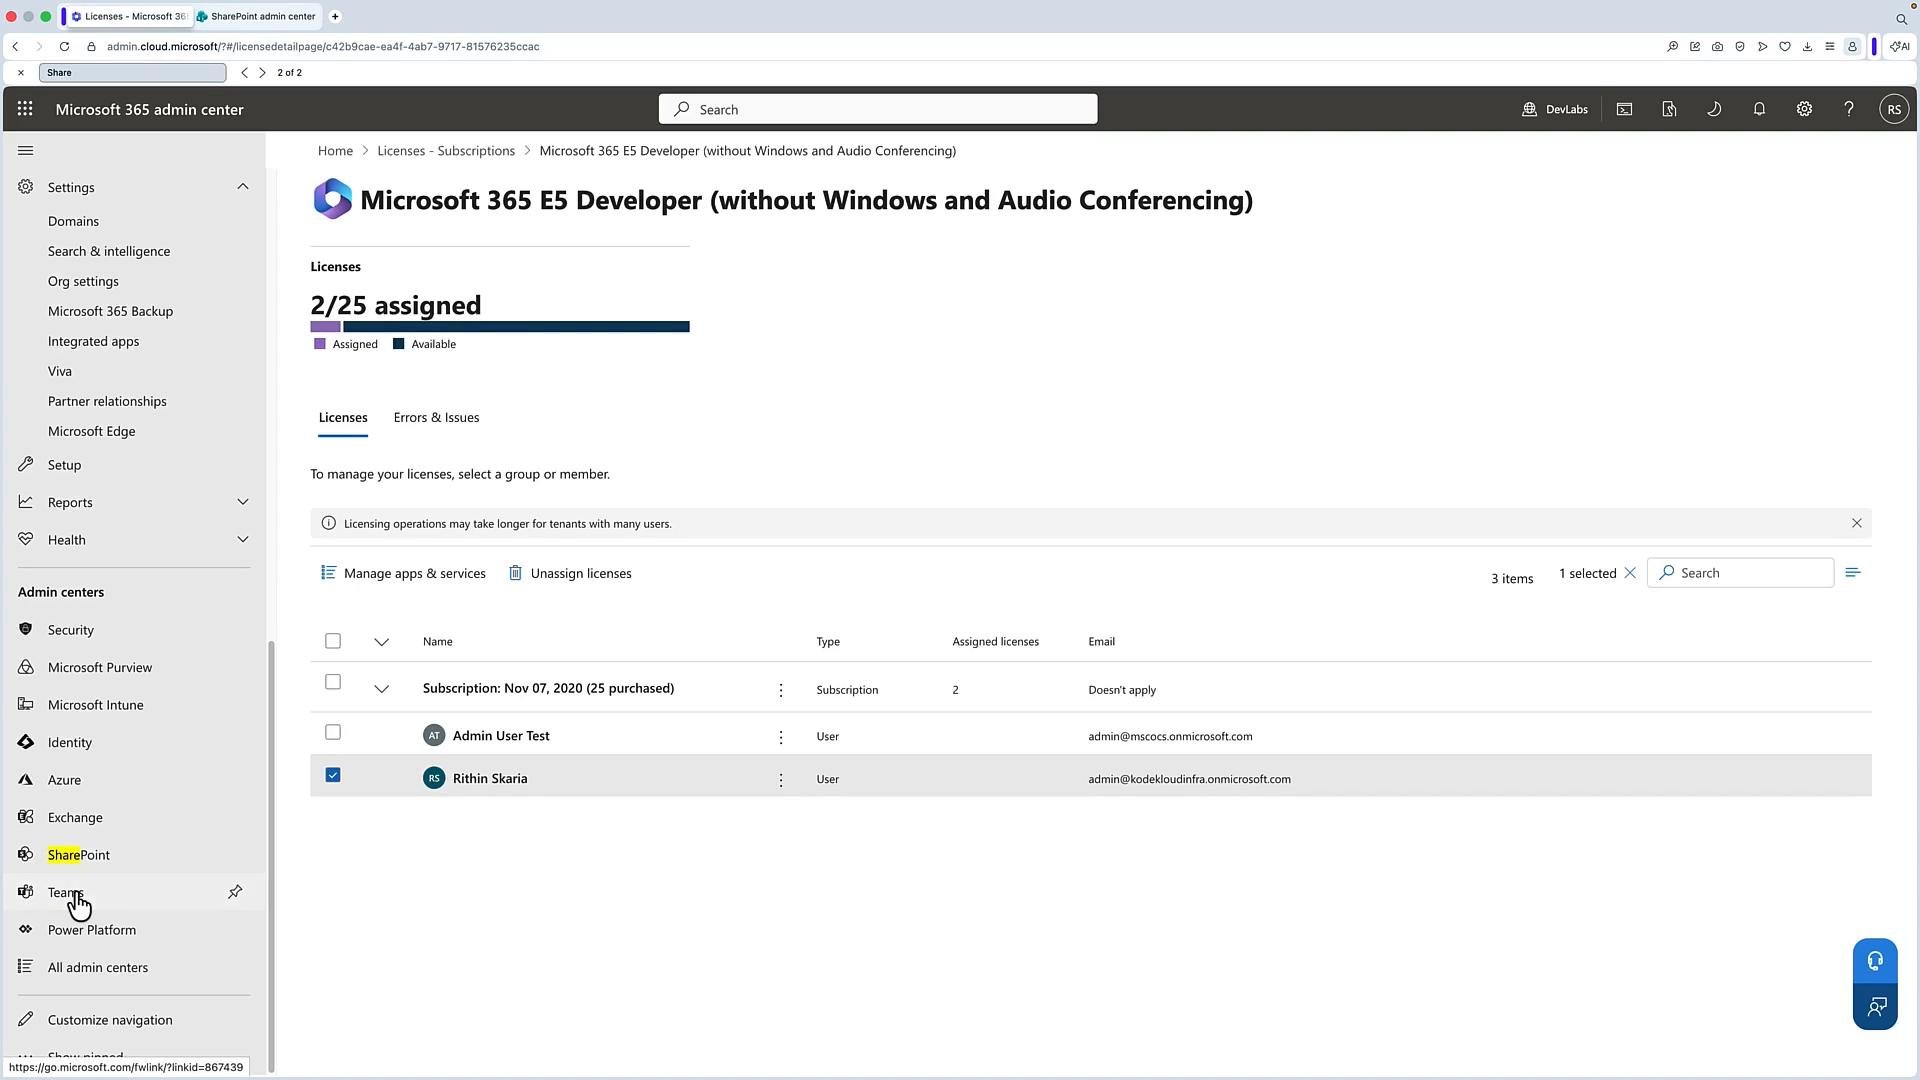This screenshot has height=1080, width=1920.
Task: Clear the 1 selected filter
Action: click(x=1630, y=573)
